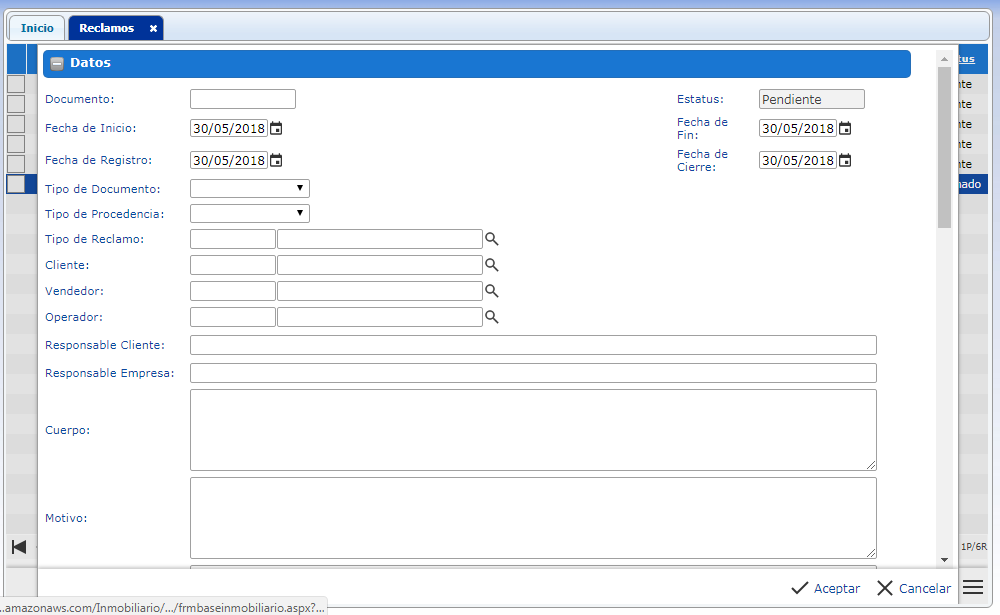Open the hamburger menu at bottom right
The height and width of the screenshot is (615, 1000).
pyautogui.click(x=973, y=587)
